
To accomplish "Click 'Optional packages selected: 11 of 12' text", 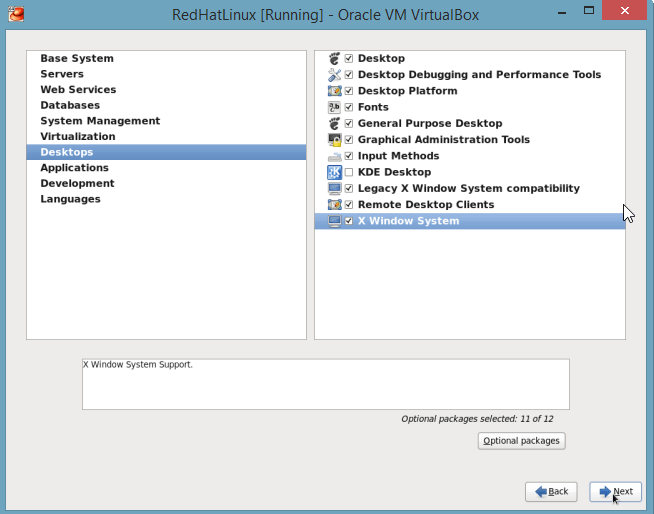I will pyautogui.click(x=477, y=419).
